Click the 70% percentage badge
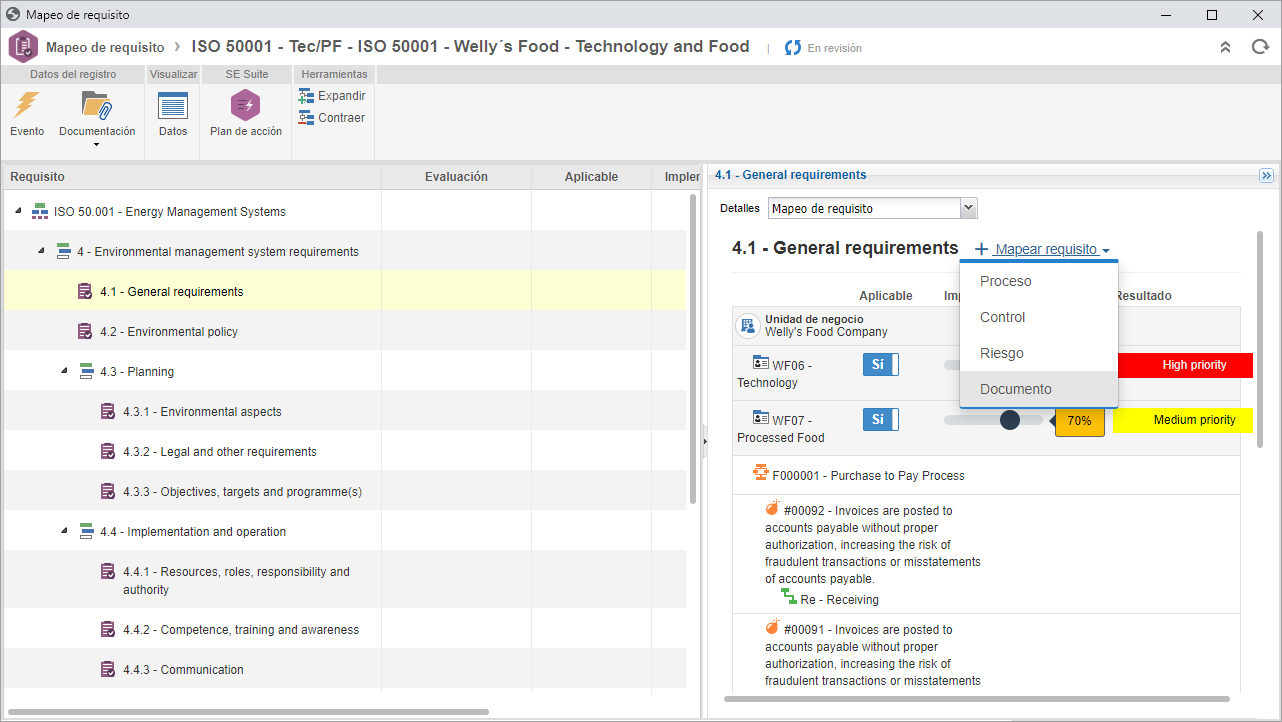This screenshot has height=722, width=1282. [1079, 421]
